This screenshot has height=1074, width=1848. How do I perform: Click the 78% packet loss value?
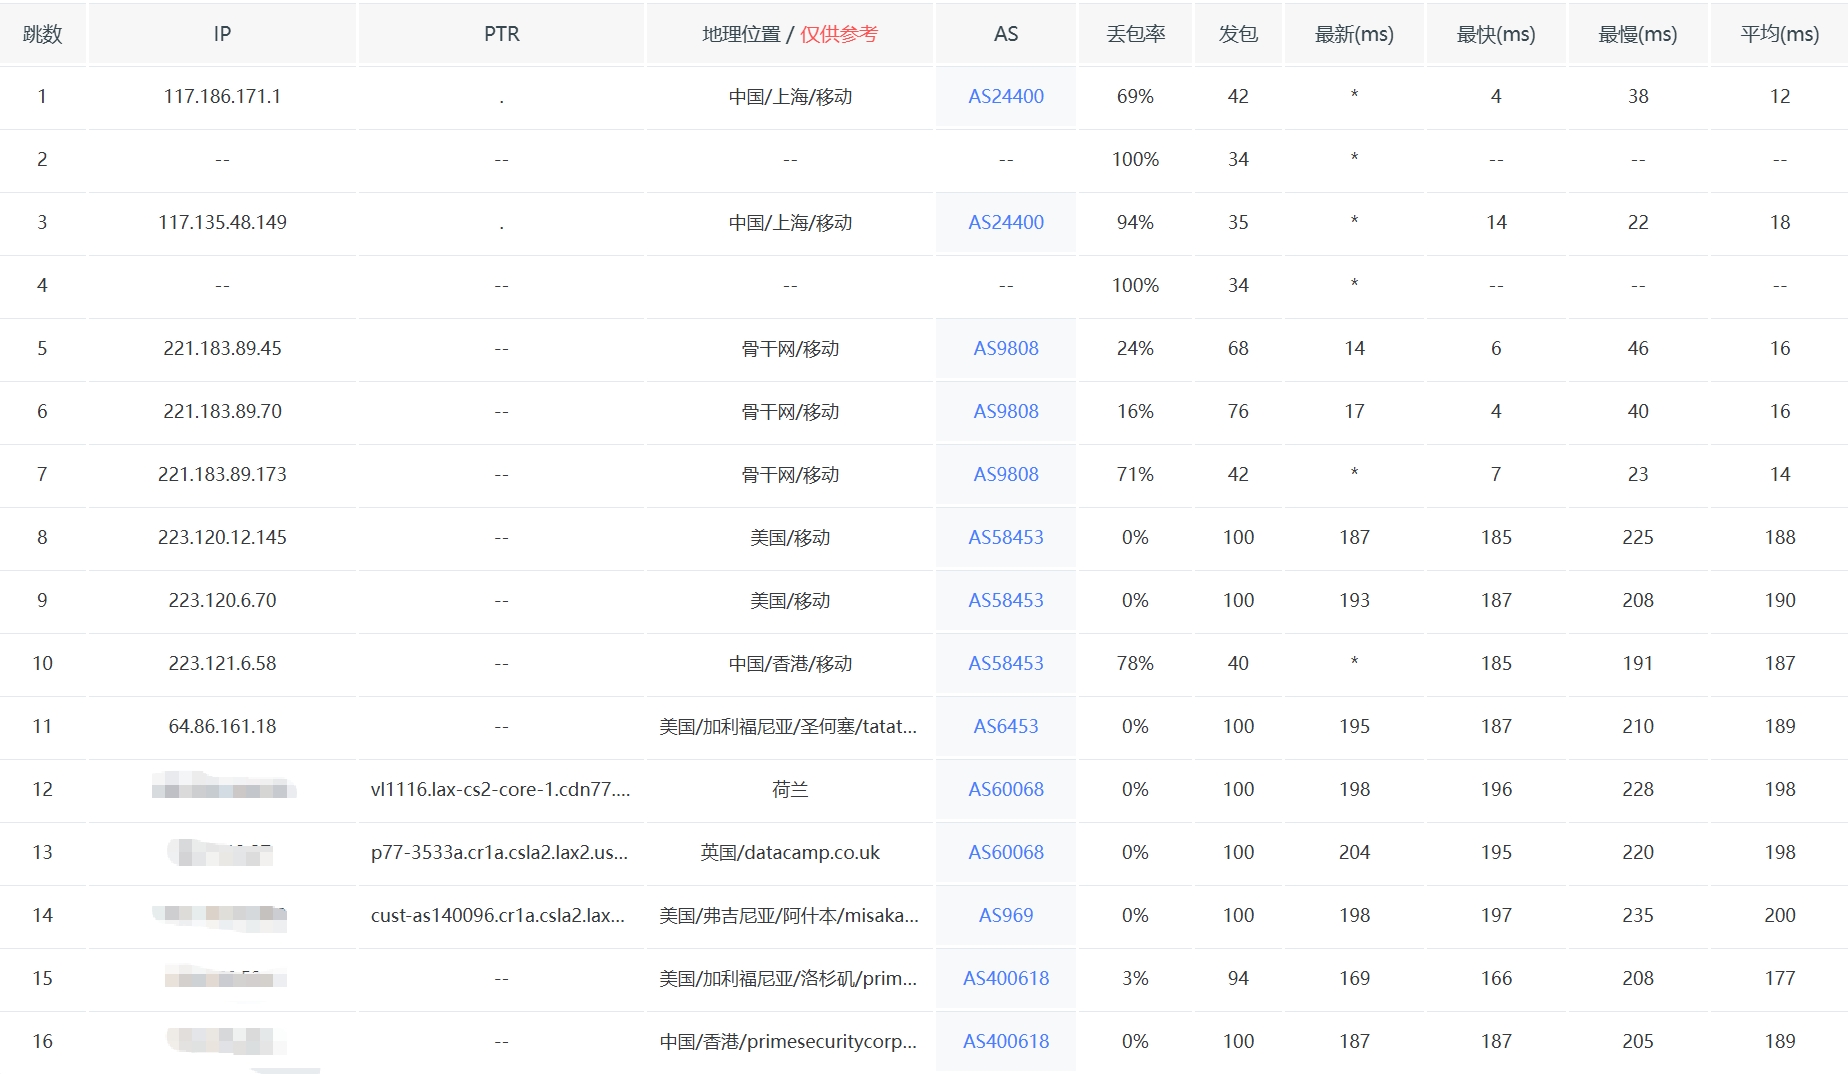[1135, 663]
